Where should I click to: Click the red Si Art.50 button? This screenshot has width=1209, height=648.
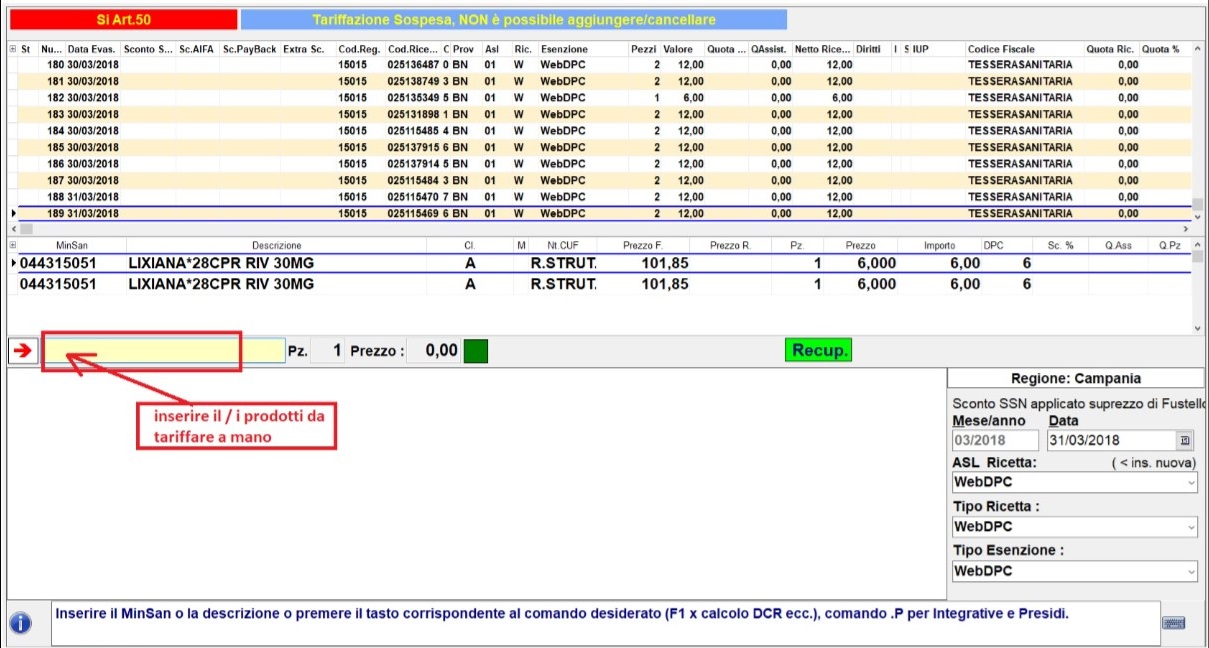click(x=124, y=20)
